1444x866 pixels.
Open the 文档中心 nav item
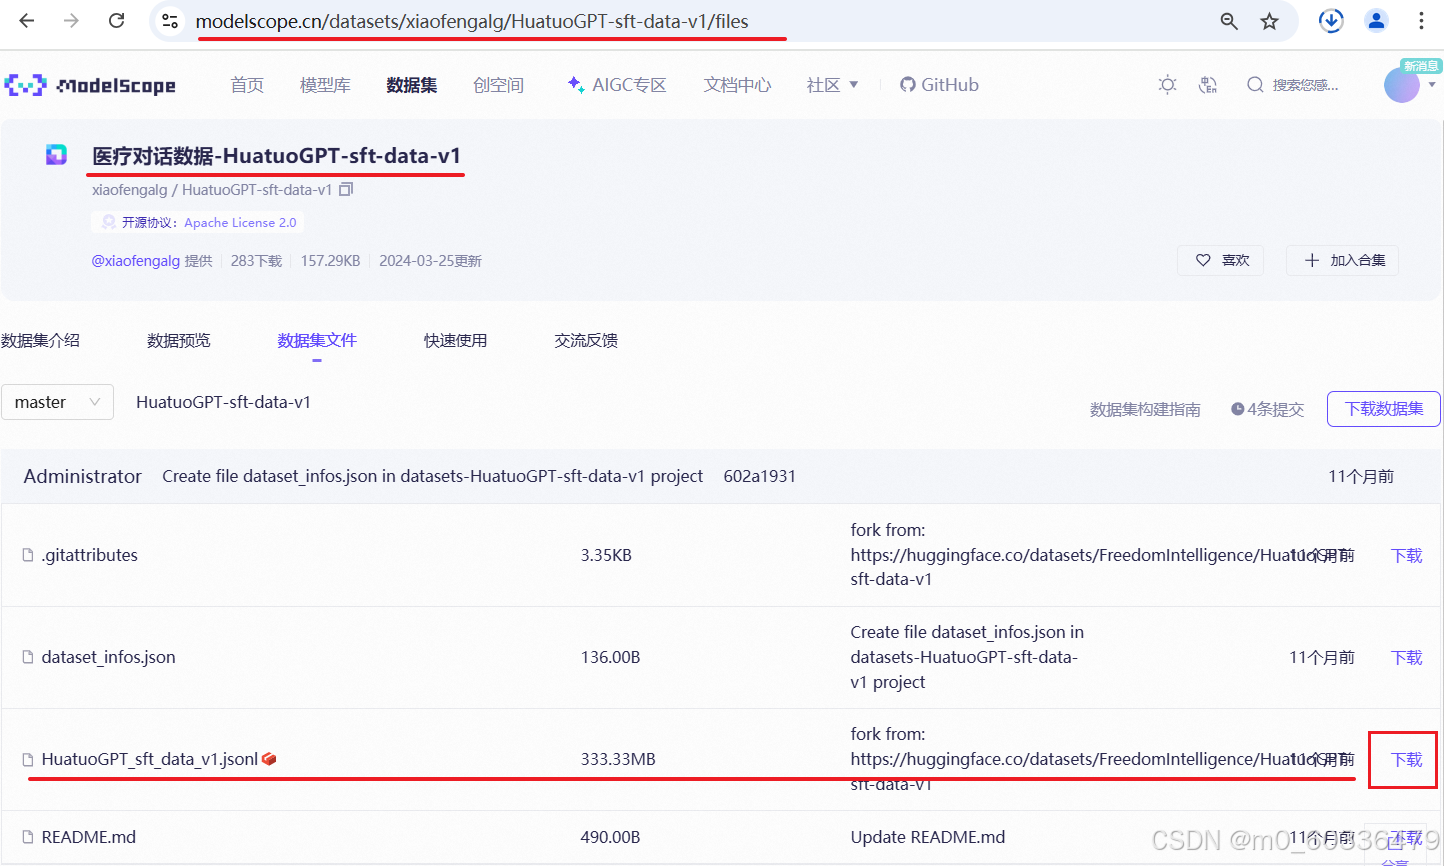click(737, 85)
